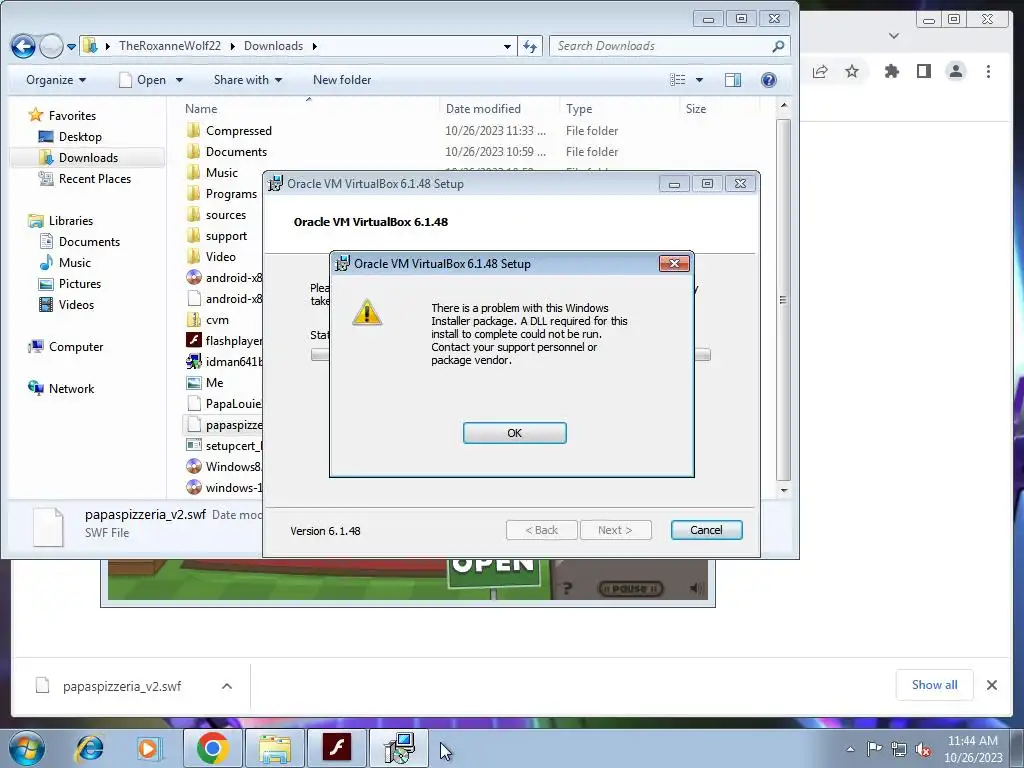
Task: Launch Internet Explorer from the taskbar
Action: [x=89, y=749]
